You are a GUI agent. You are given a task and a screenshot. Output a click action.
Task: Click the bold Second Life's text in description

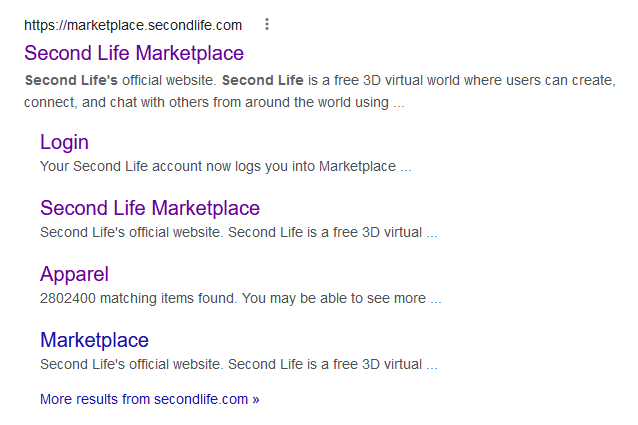click(71, 80)
